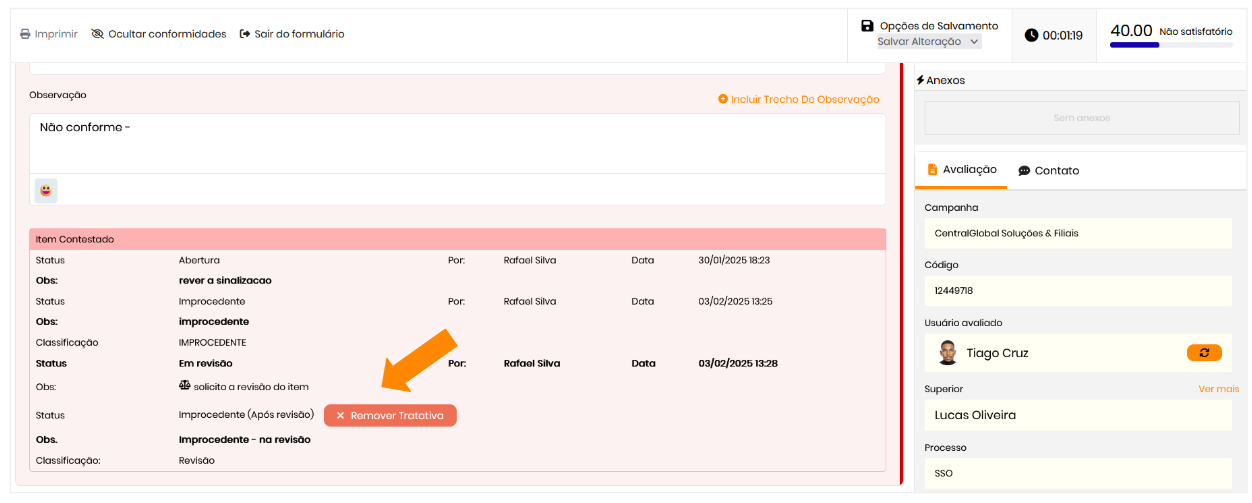Click the Sair do formulário exit icon

tap(245, 34)
